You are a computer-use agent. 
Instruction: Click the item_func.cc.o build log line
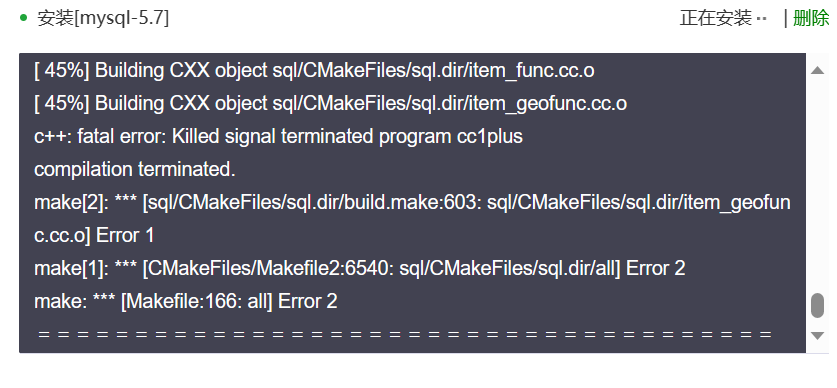point(314,70)
